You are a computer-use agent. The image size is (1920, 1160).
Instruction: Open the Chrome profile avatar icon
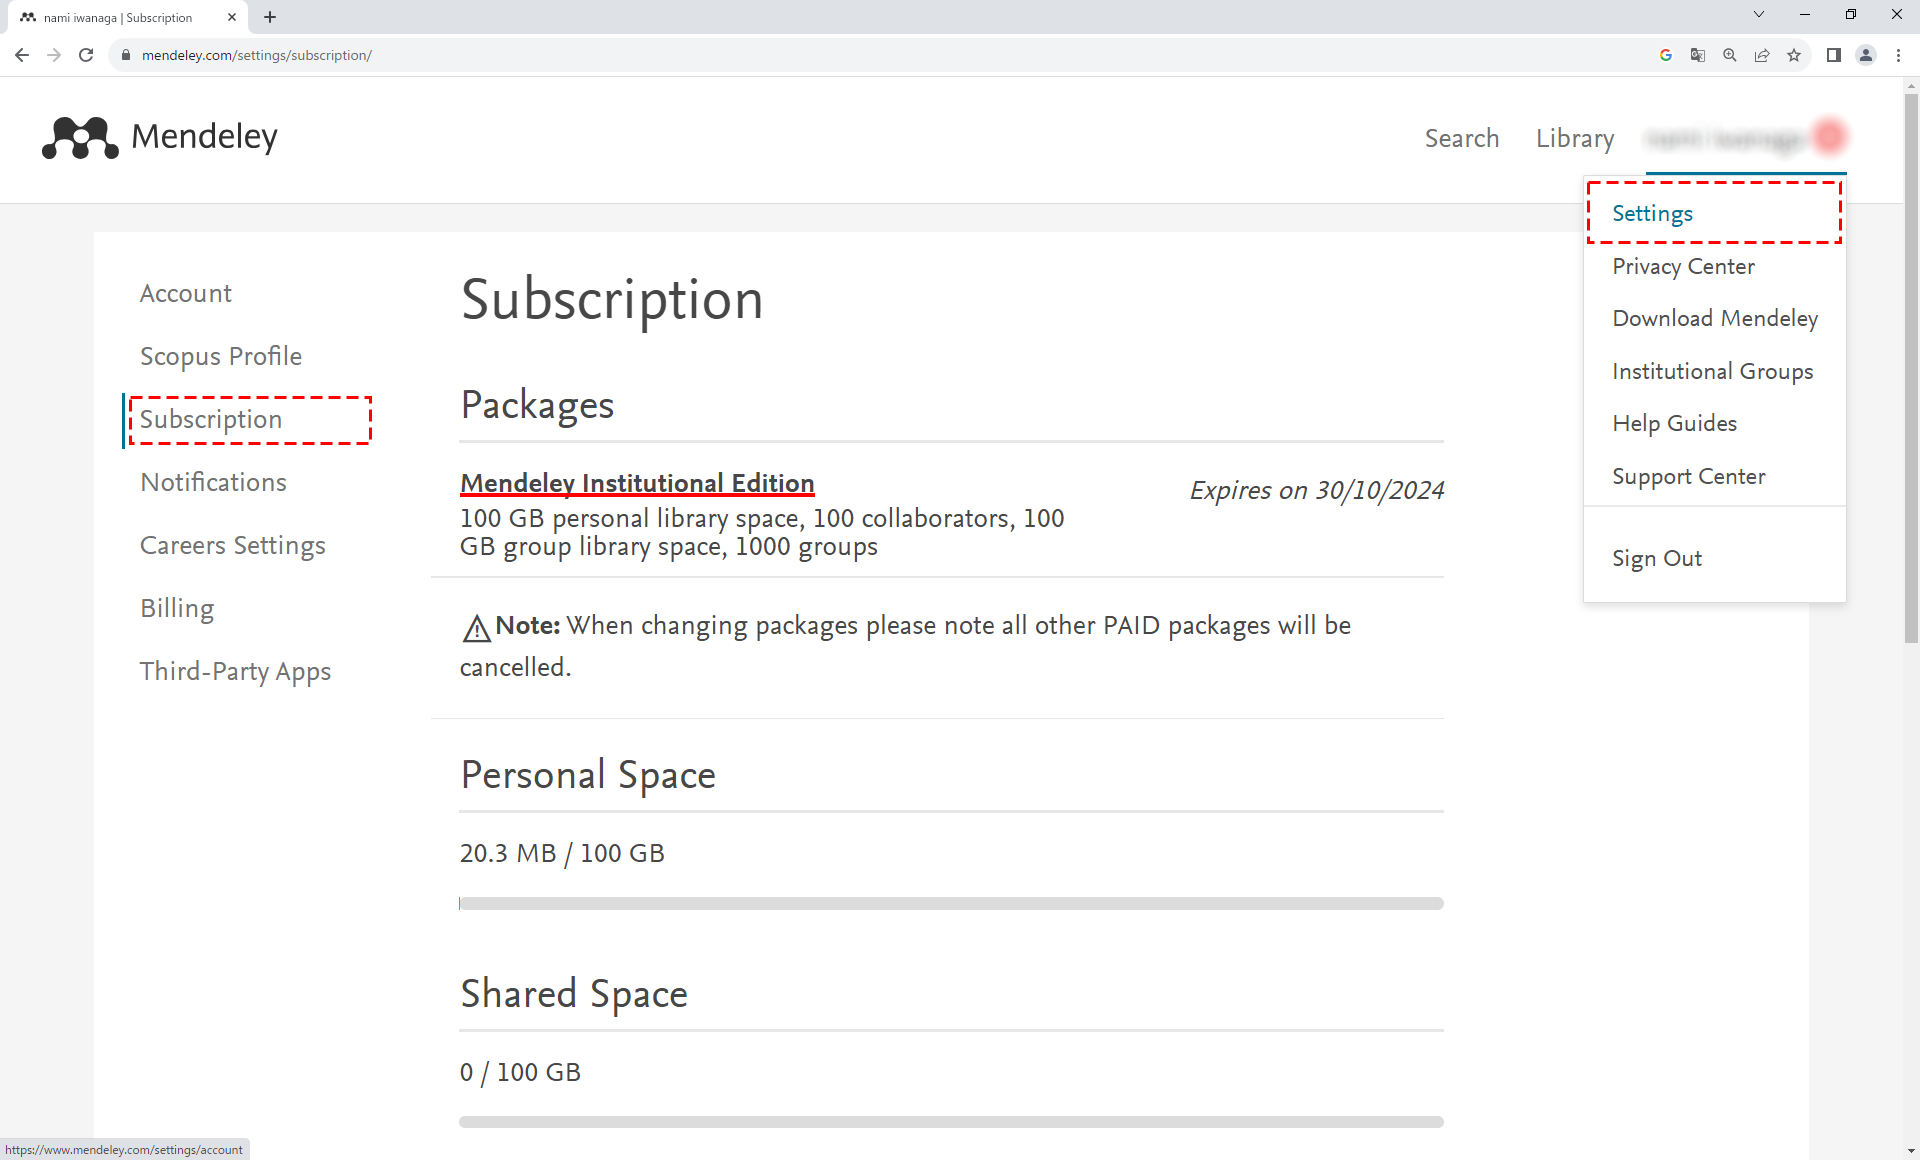tap(1866, 55)
